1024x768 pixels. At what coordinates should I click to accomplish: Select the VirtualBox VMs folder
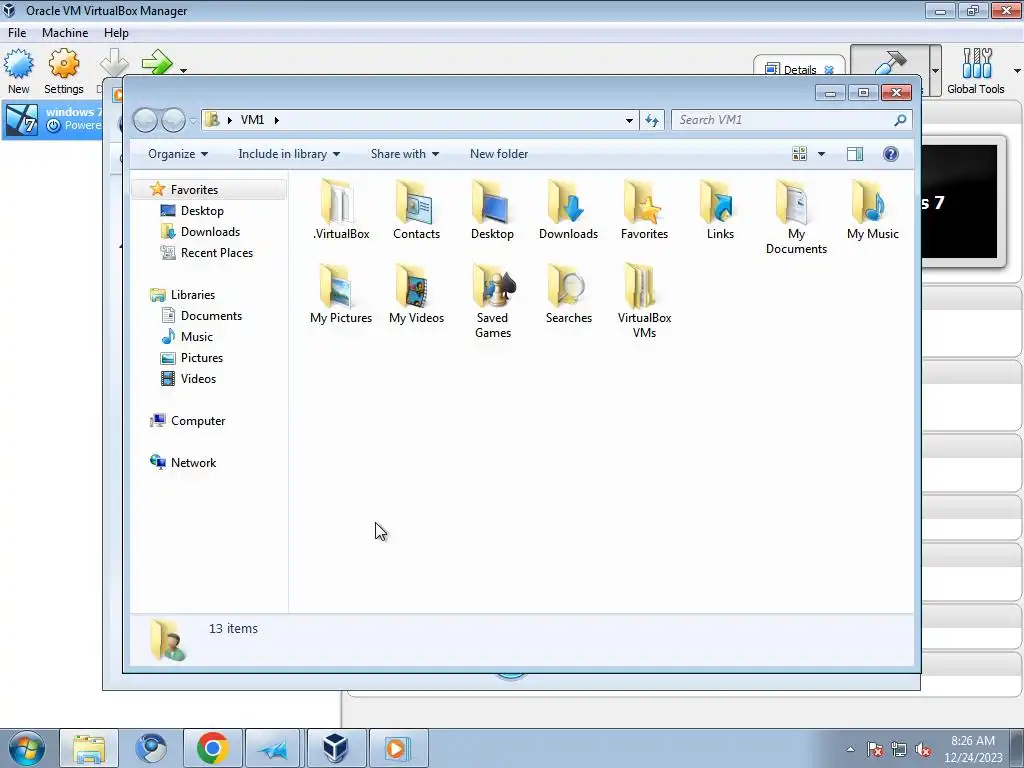(x=644, y=301)
